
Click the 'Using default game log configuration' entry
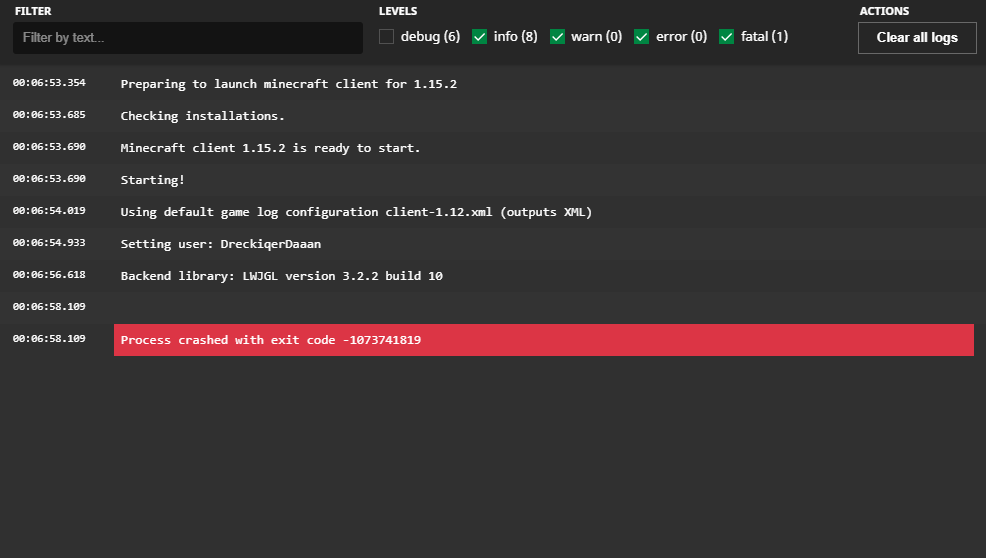356,212
